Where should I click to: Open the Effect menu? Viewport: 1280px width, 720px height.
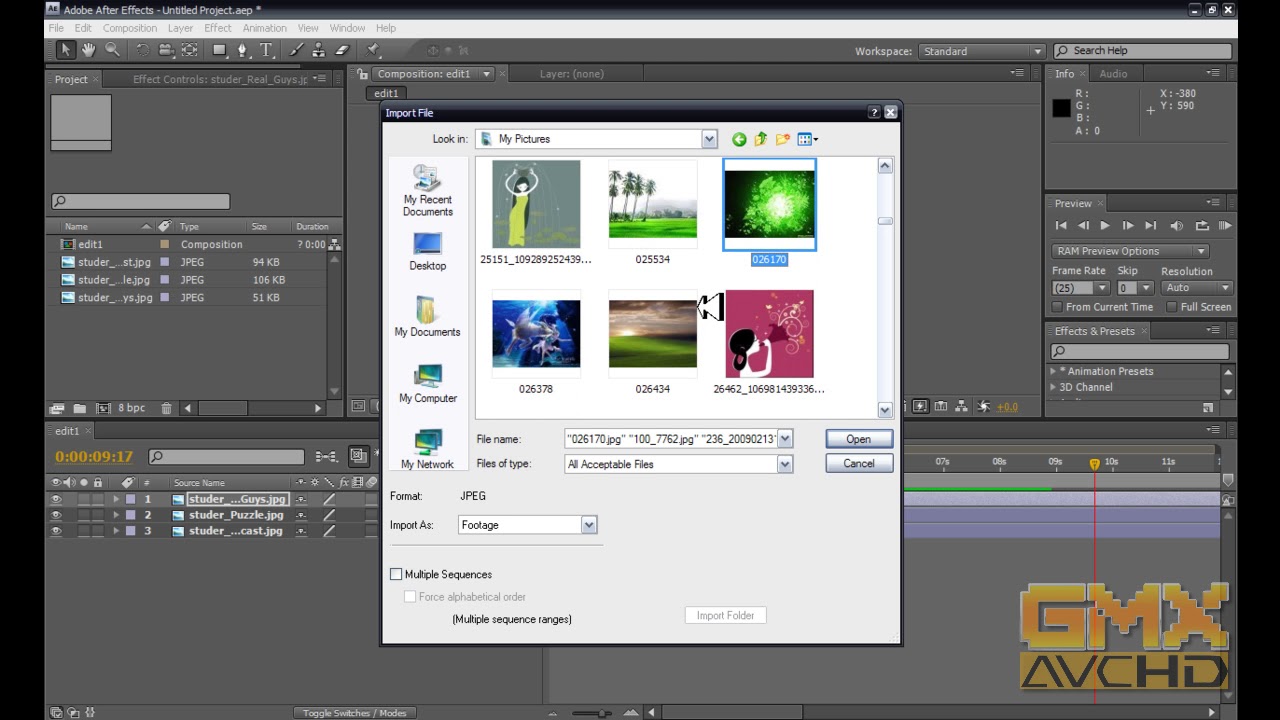click(x=218, y=28)
